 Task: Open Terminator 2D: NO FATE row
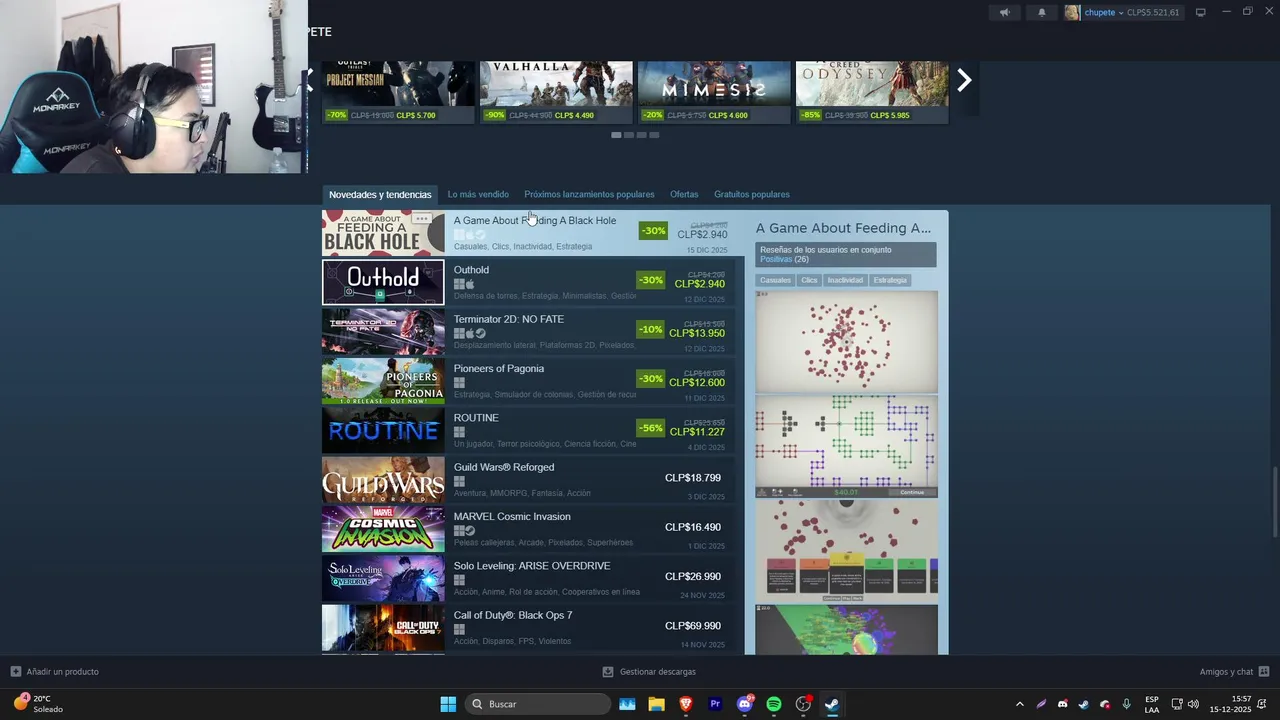528,331
